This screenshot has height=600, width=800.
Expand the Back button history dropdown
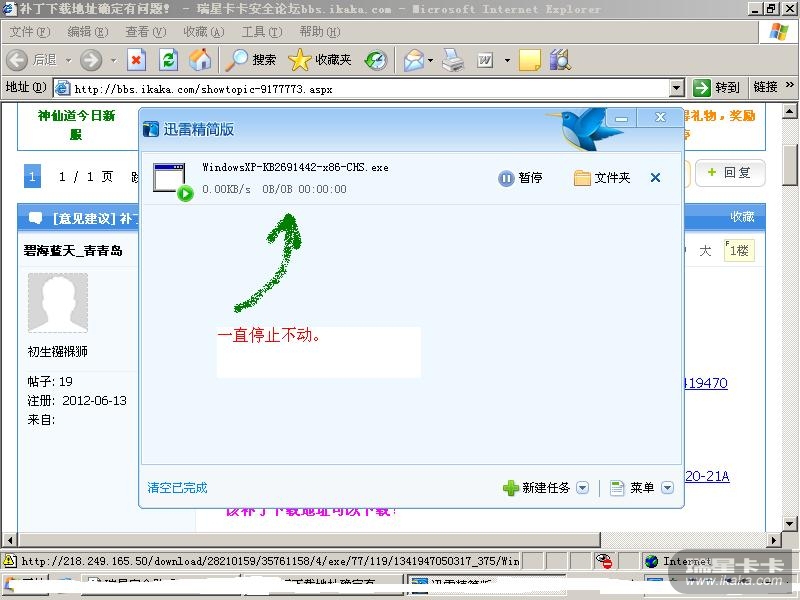click(68, 61)
